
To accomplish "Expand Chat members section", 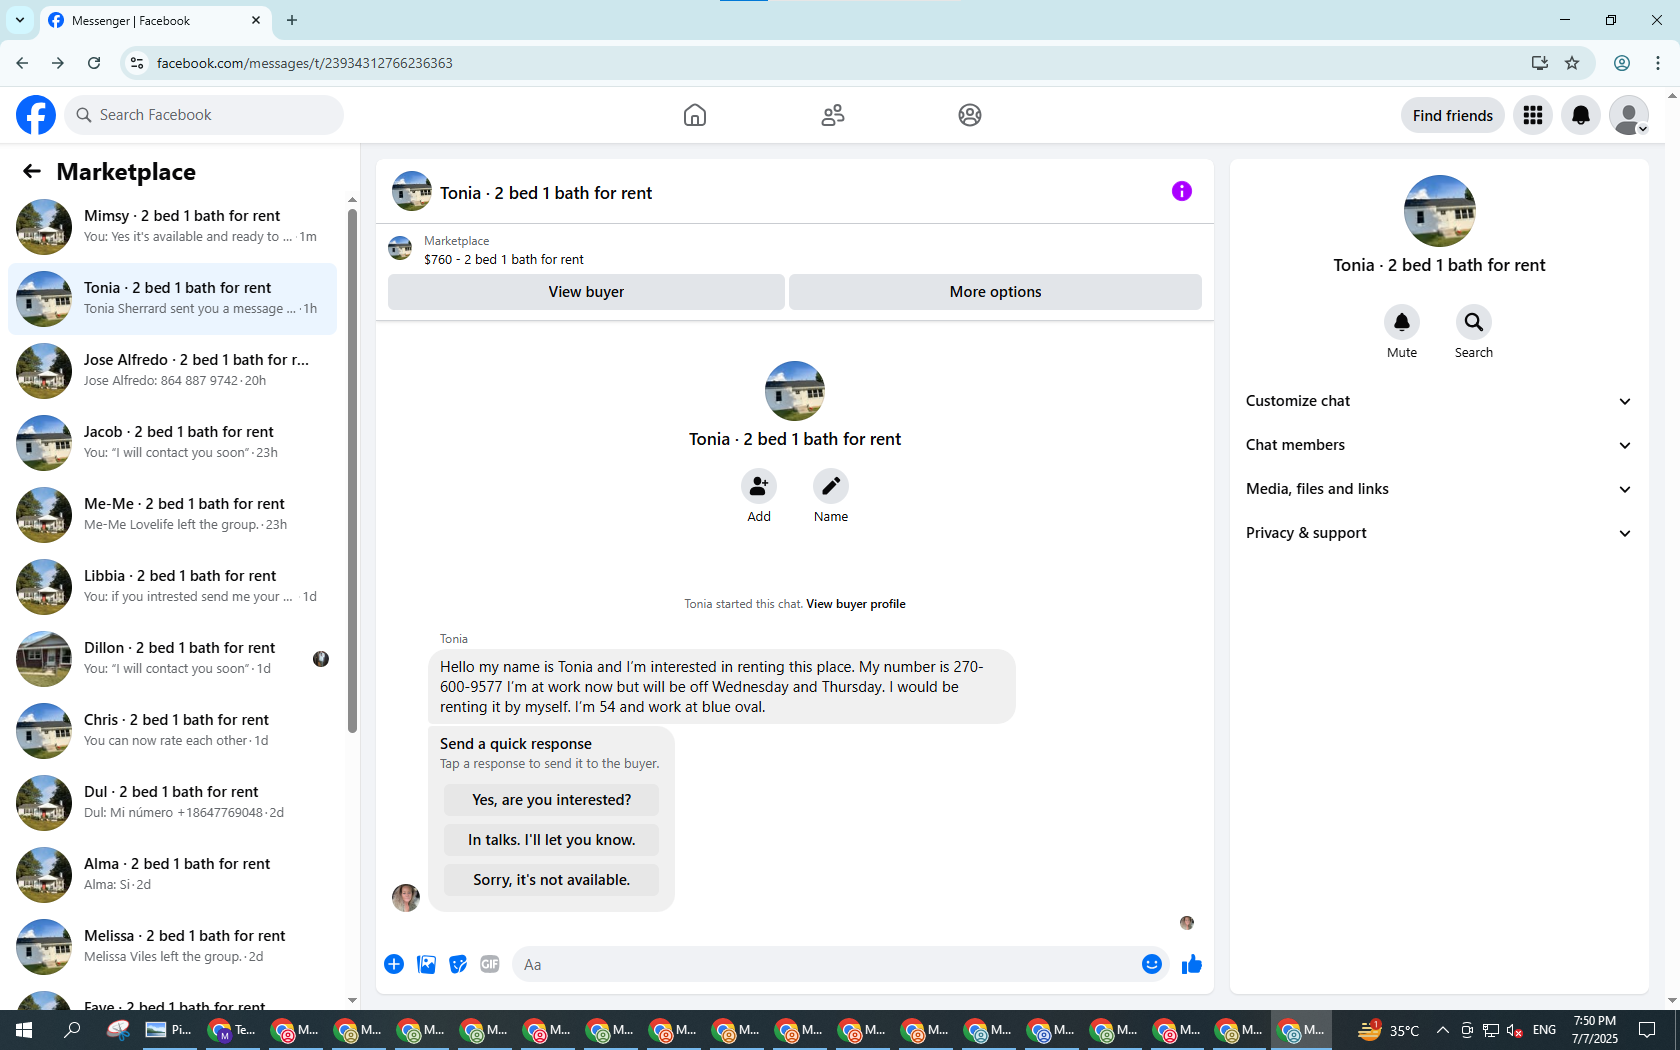I will [x=1440, y=445].
